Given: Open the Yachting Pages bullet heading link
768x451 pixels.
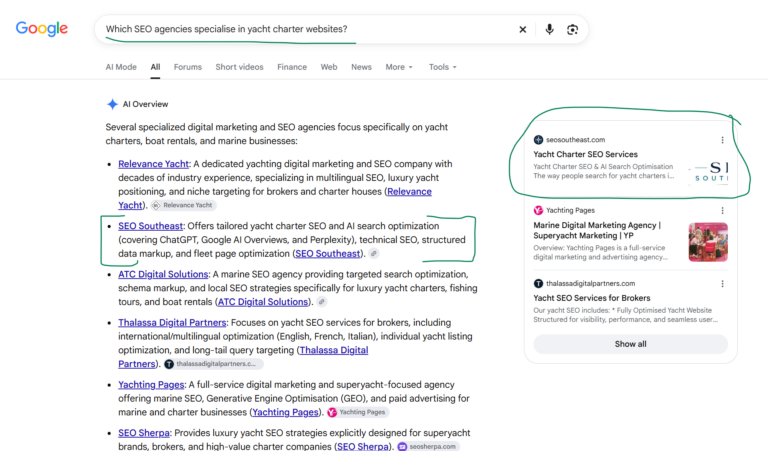Looking at the screenshot, I should coord(151,385).
